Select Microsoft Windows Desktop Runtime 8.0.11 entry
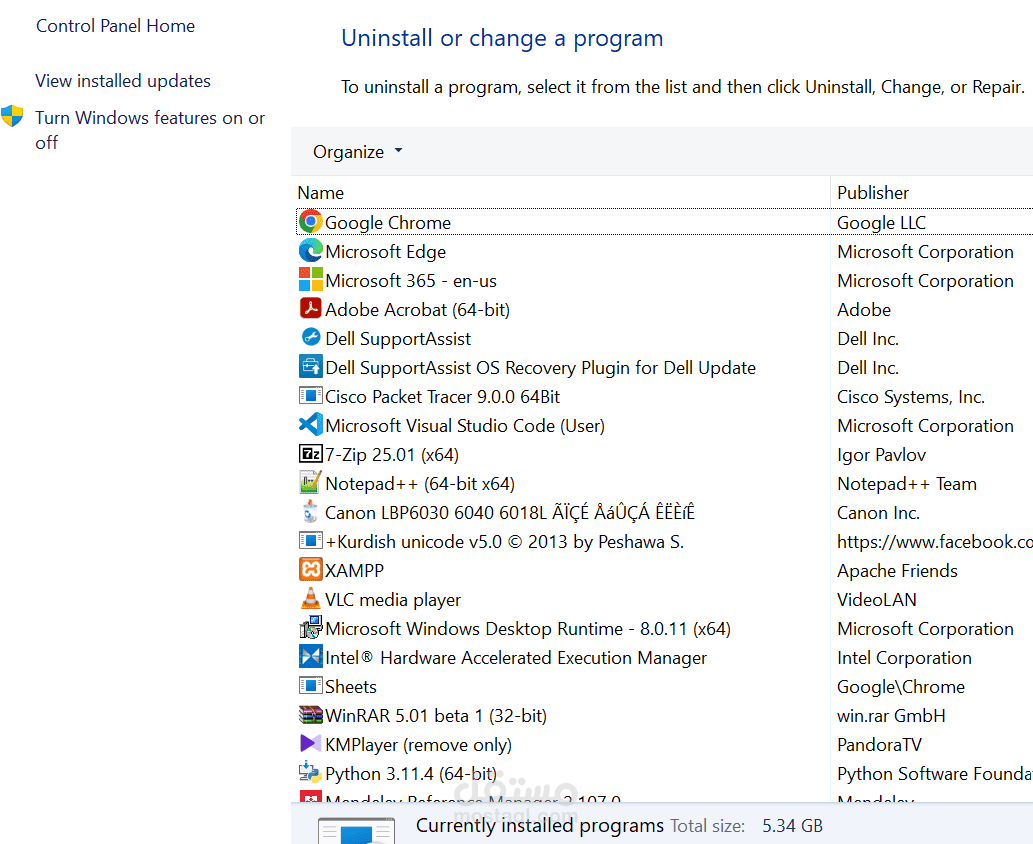This screenshot has width=1033, height=844. pyautogui.click(x=528, y=629)
